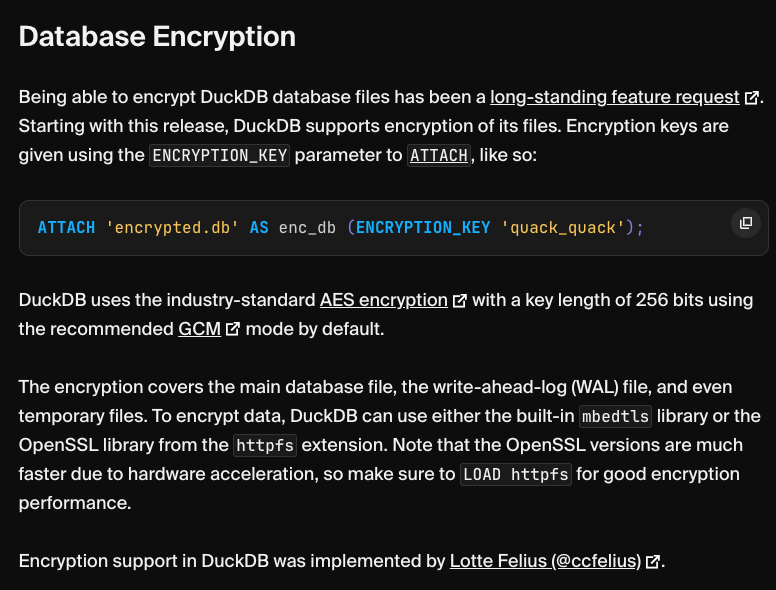Follow the 'AES encryption' hyperlink
776x590 pixels.
383,300
